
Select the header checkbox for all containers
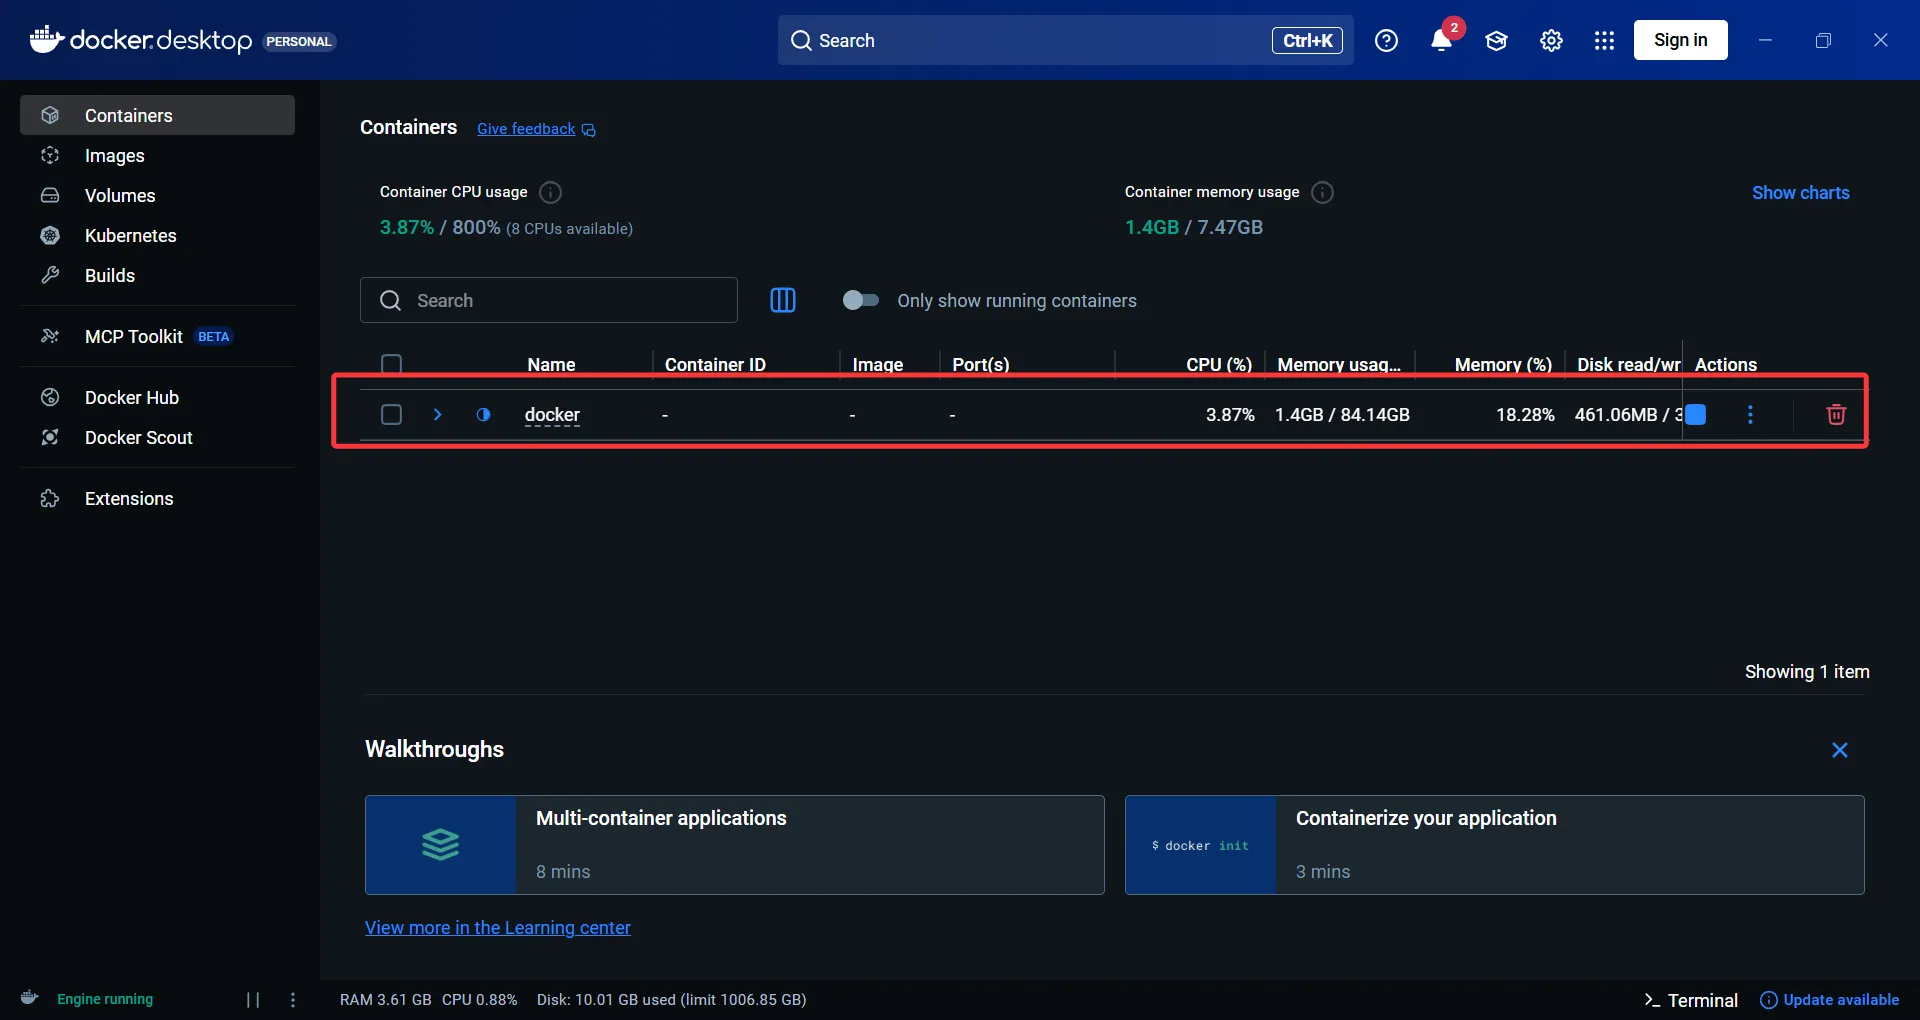(x=392, y=364)
